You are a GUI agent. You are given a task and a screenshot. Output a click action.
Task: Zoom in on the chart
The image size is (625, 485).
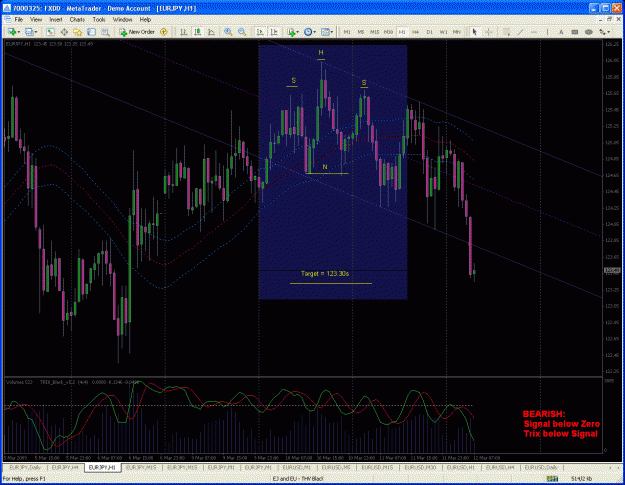tap(228, 32)
